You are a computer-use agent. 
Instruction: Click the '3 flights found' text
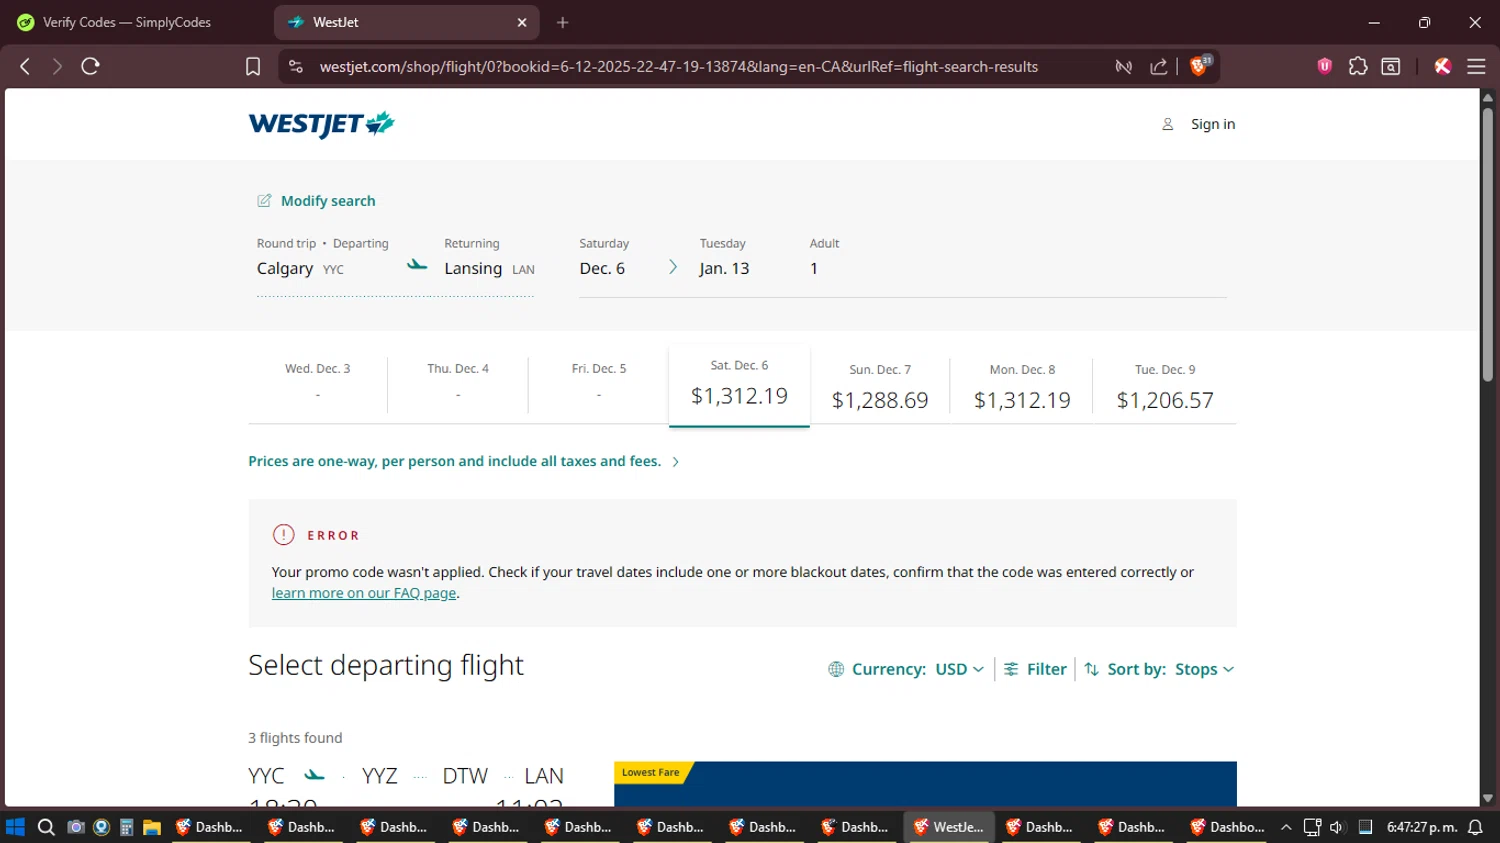pyautogui.click(x=295, y=738)
